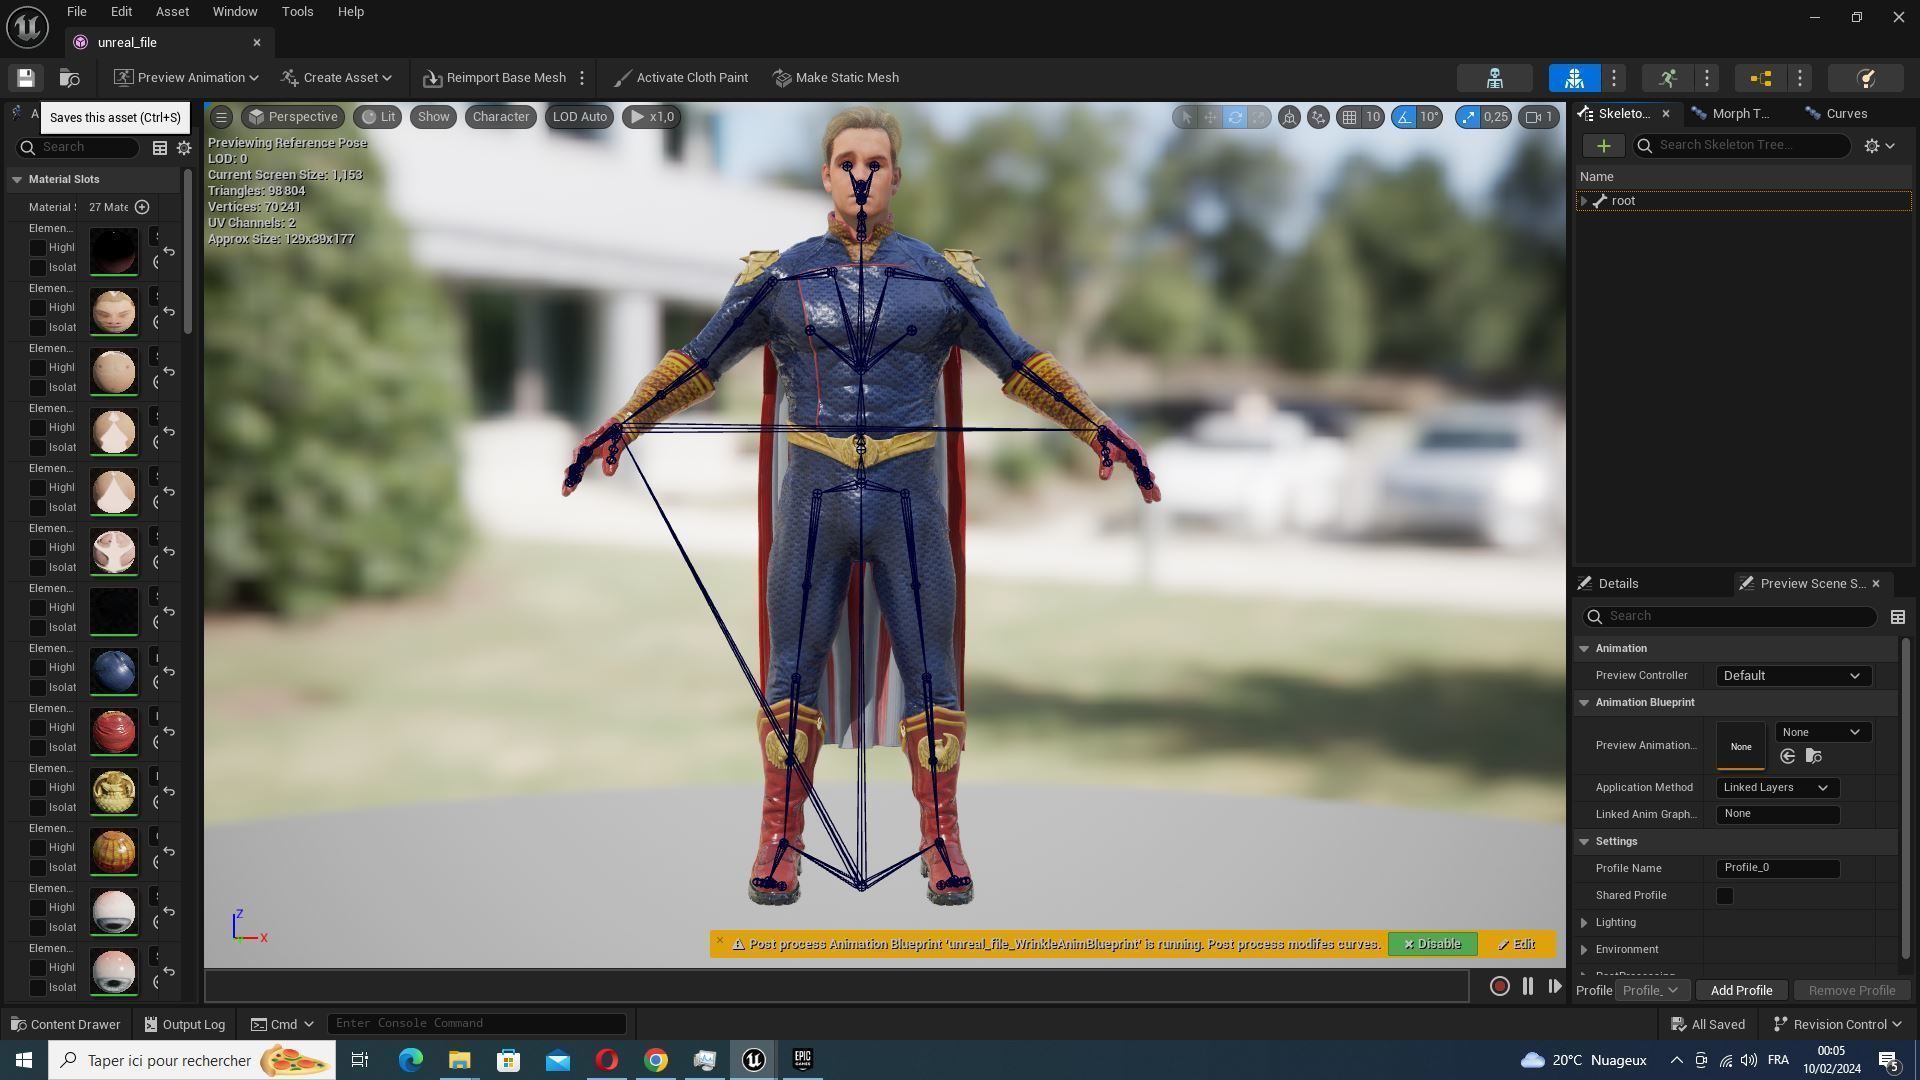This screenshot has width=1920, height=1080.
Task: Click the Browse to asset in Content Browser icon
Action: click(x=69, y=78)
